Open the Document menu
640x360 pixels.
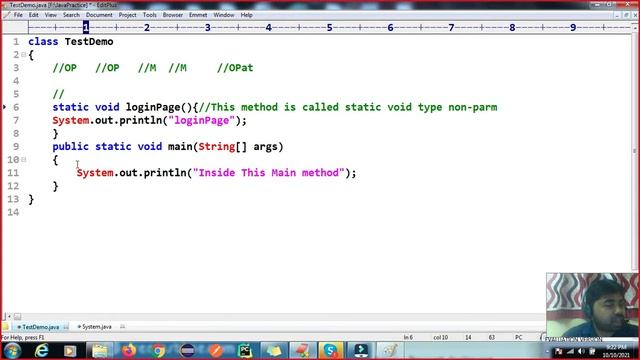point(99,15)
